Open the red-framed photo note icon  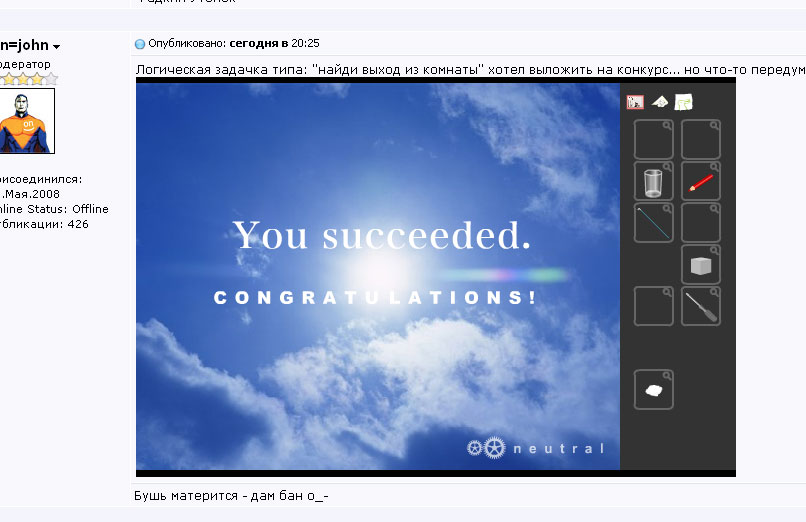point(635,102)
